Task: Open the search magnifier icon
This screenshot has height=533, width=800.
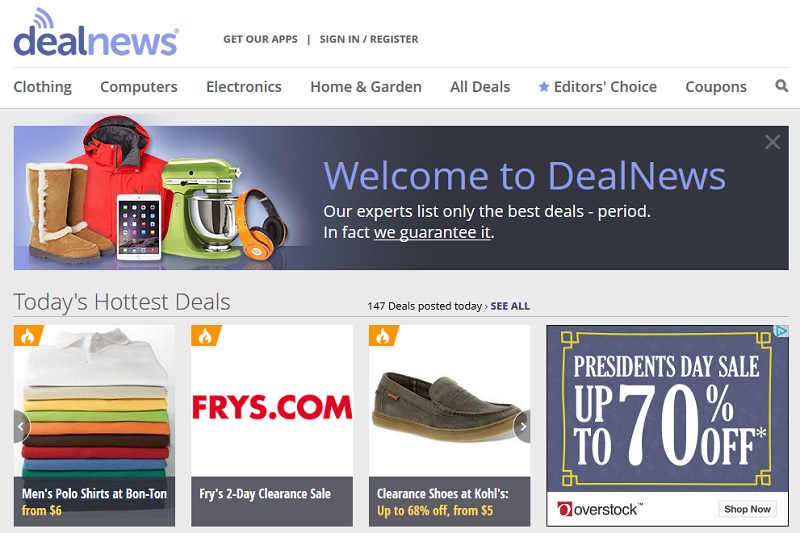Action: [781, 86]
